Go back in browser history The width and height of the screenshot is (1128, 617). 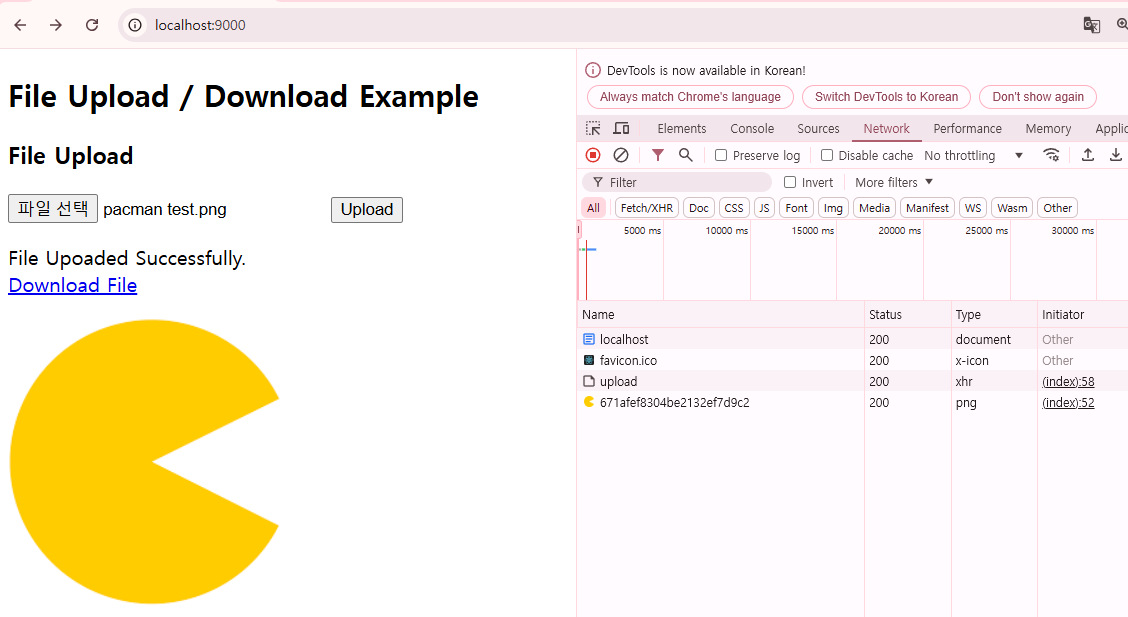tap(20, 25)
